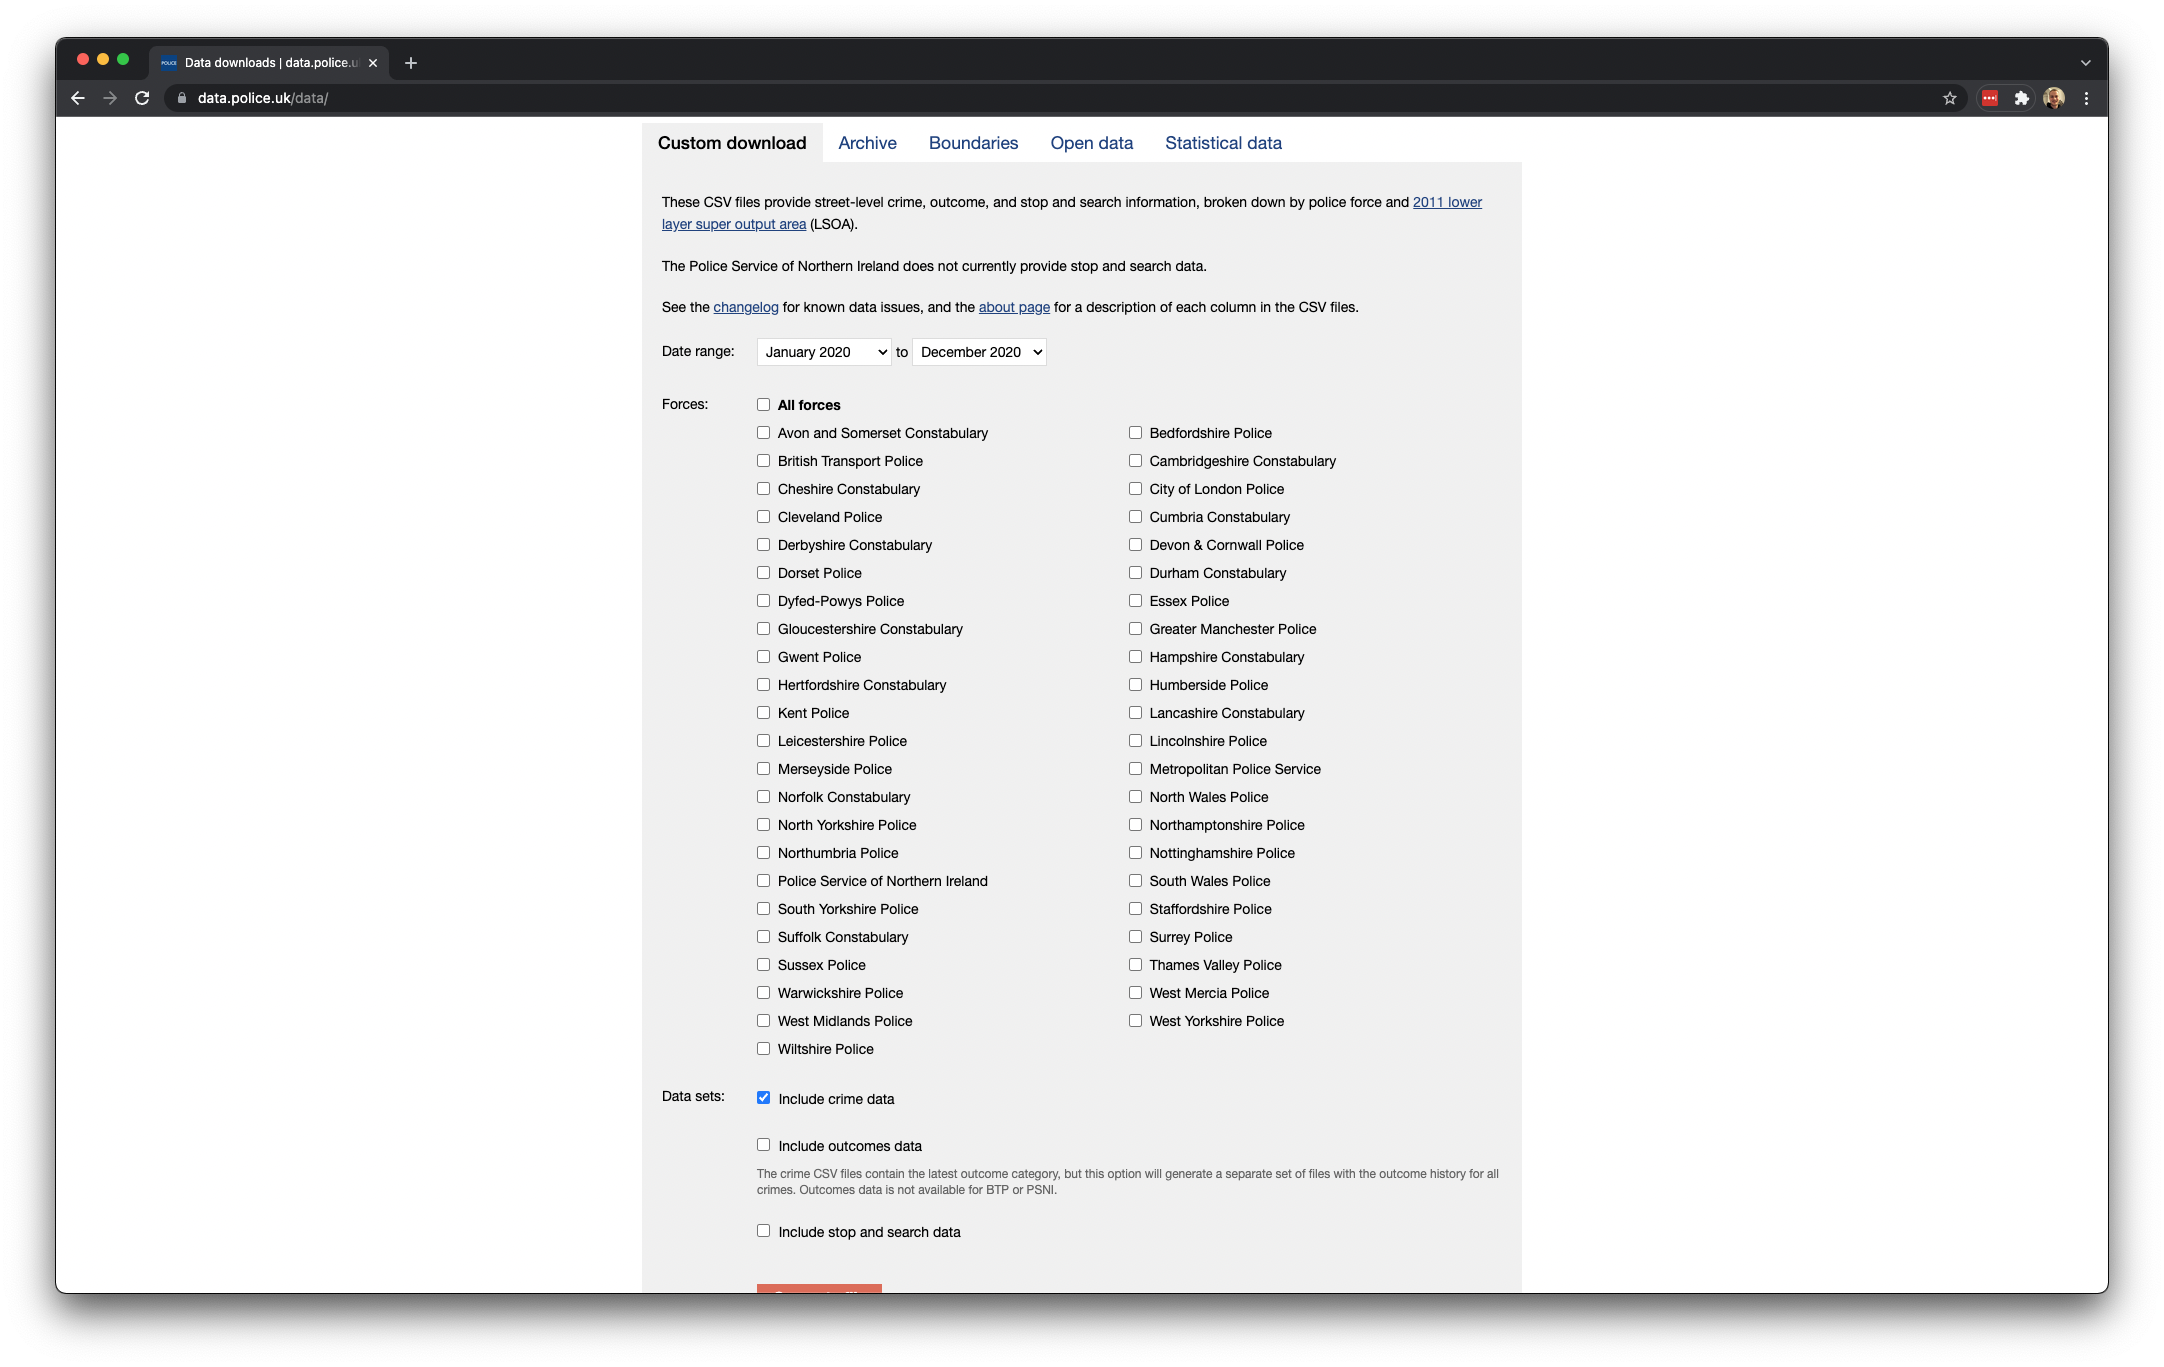Screen dimensions: 2164x1367
Task: Switch to the Archive tab
Action: [867, 143]
